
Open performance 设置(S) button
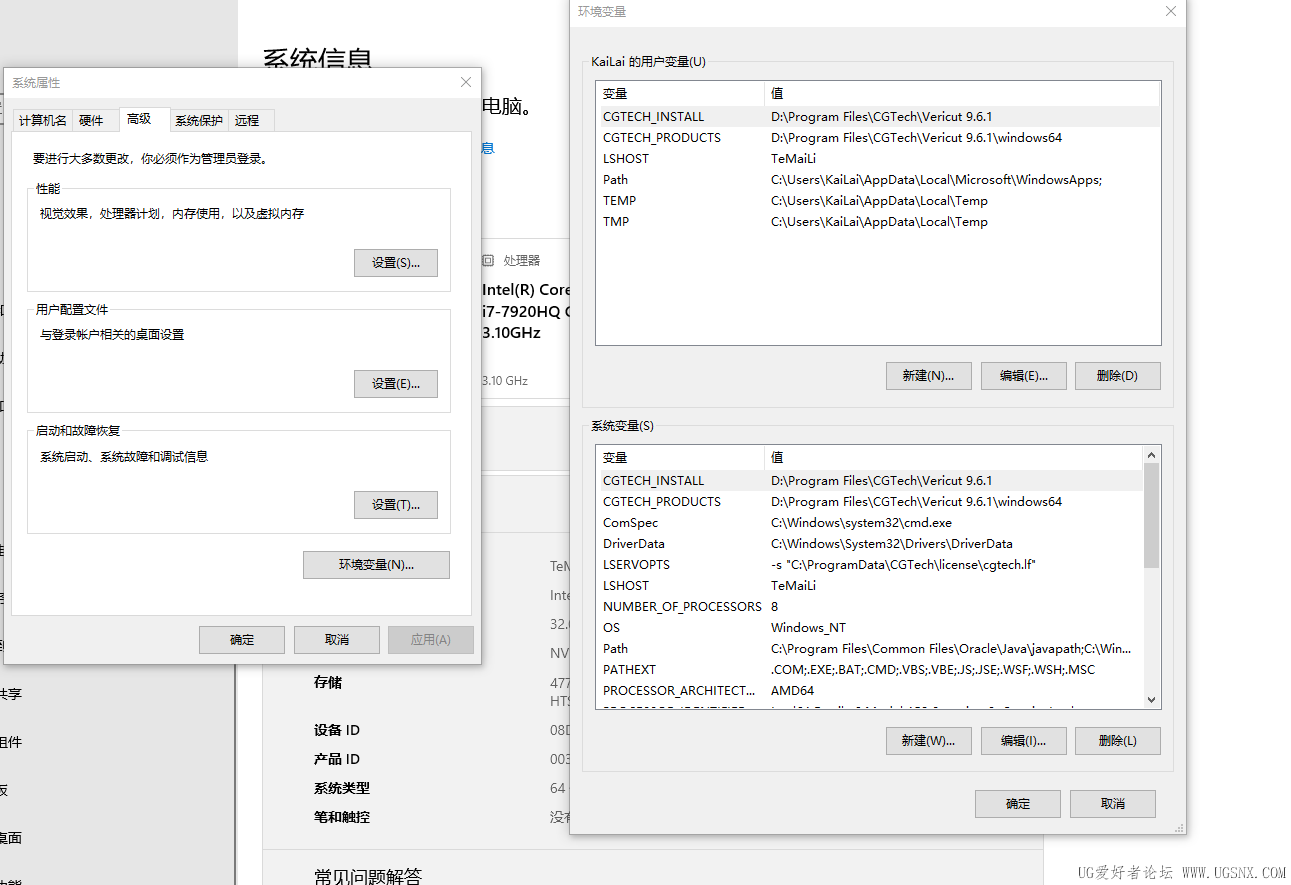pyautogui.click(x=395, y=263)
